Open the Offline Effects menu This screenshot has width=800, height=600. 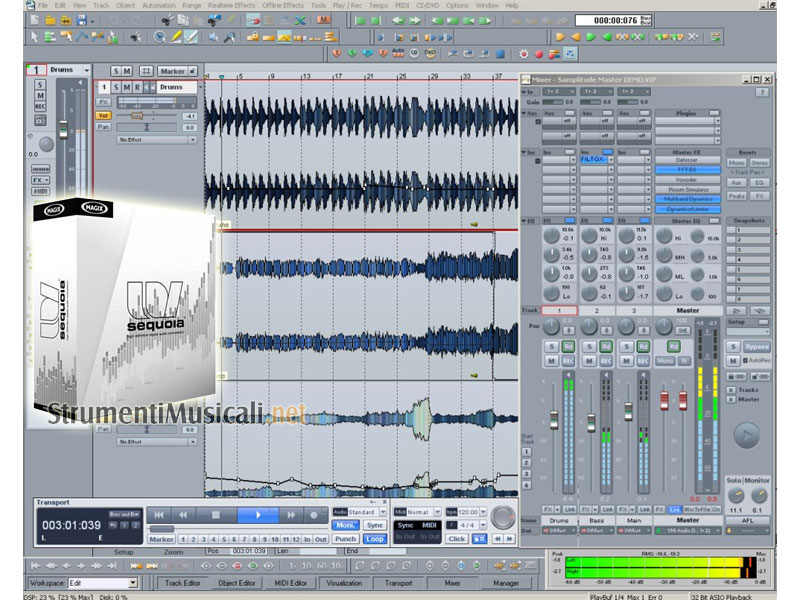(283, 5)
